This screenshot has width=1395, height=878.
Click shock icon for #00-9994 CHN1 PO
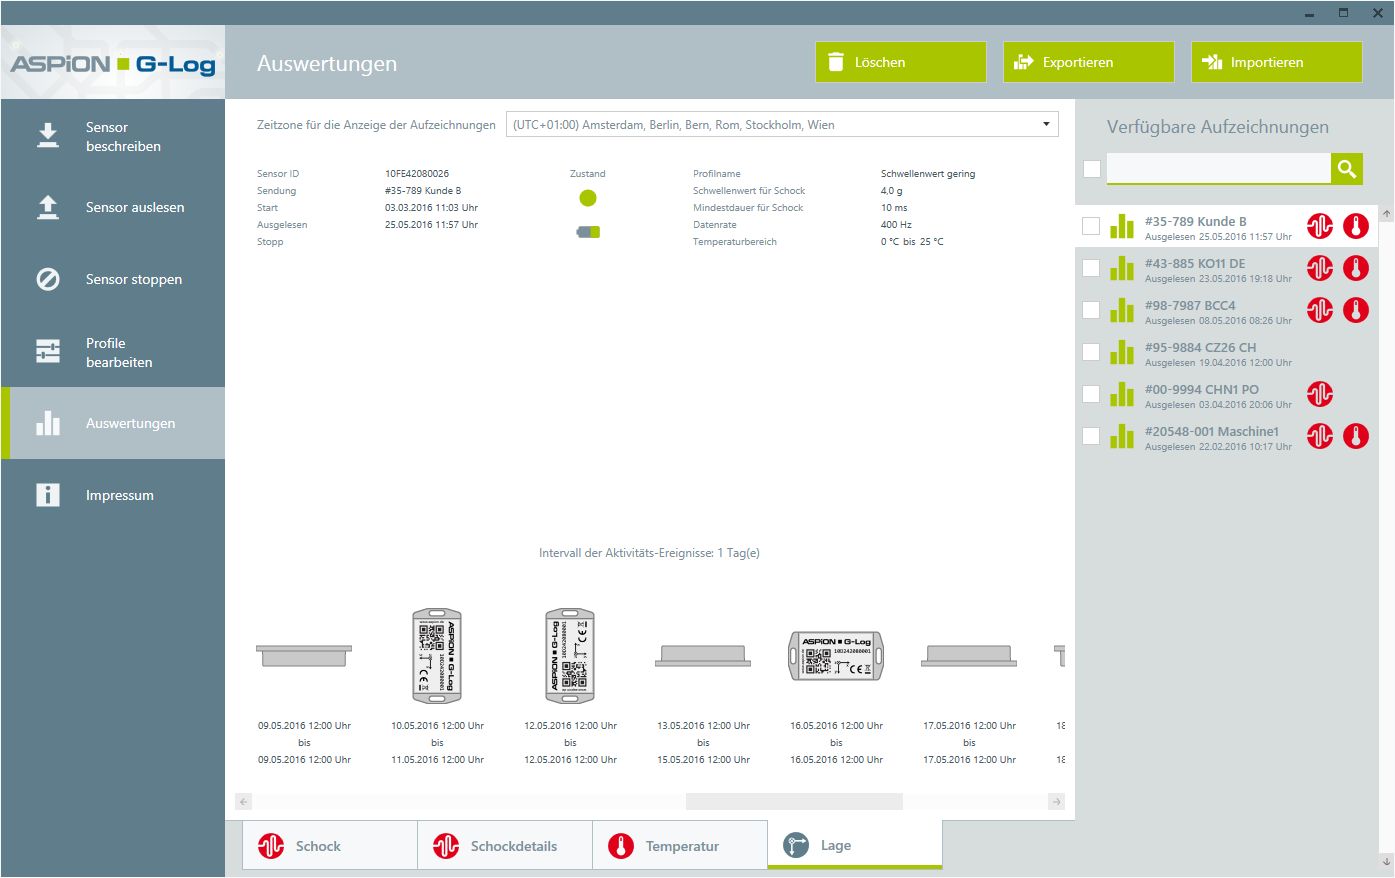(1320, 394)
